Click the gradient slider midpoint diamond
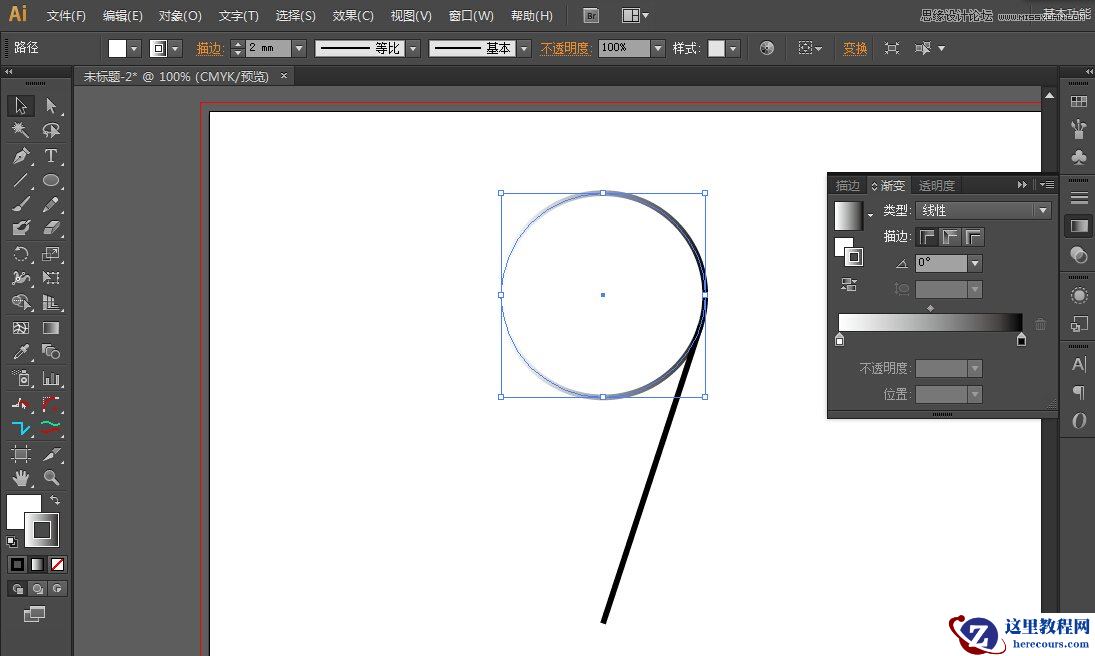1095x656 pixels. tap(931, 307)
